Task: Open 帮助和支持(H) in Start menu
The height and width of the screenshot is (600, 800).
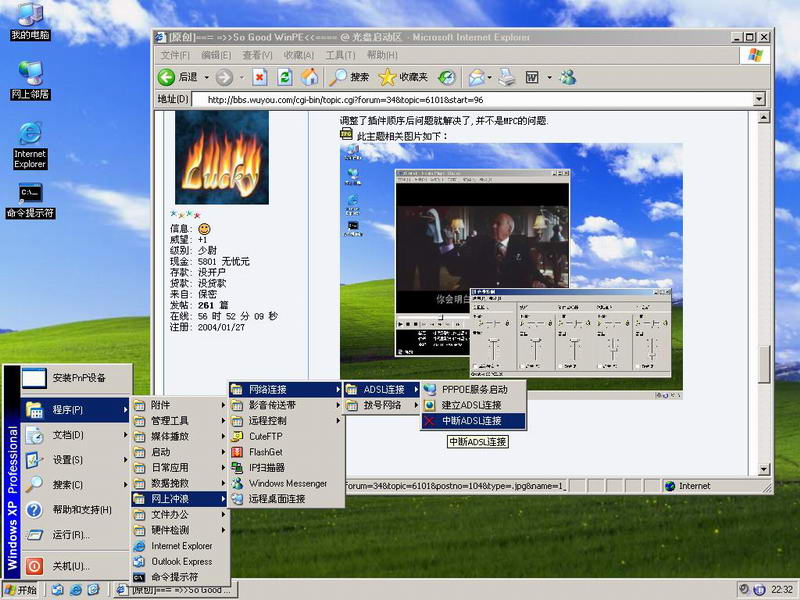Action: coord(75,509)
